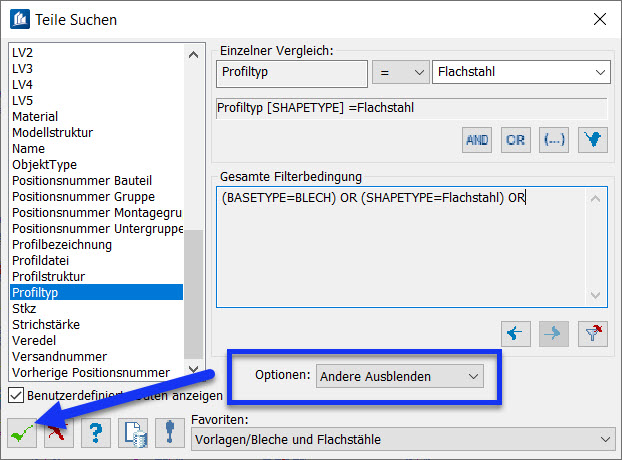Viewport: 622px width, 460px height.
Task: Select LV5 in attribute list
Action: point(96,100)
